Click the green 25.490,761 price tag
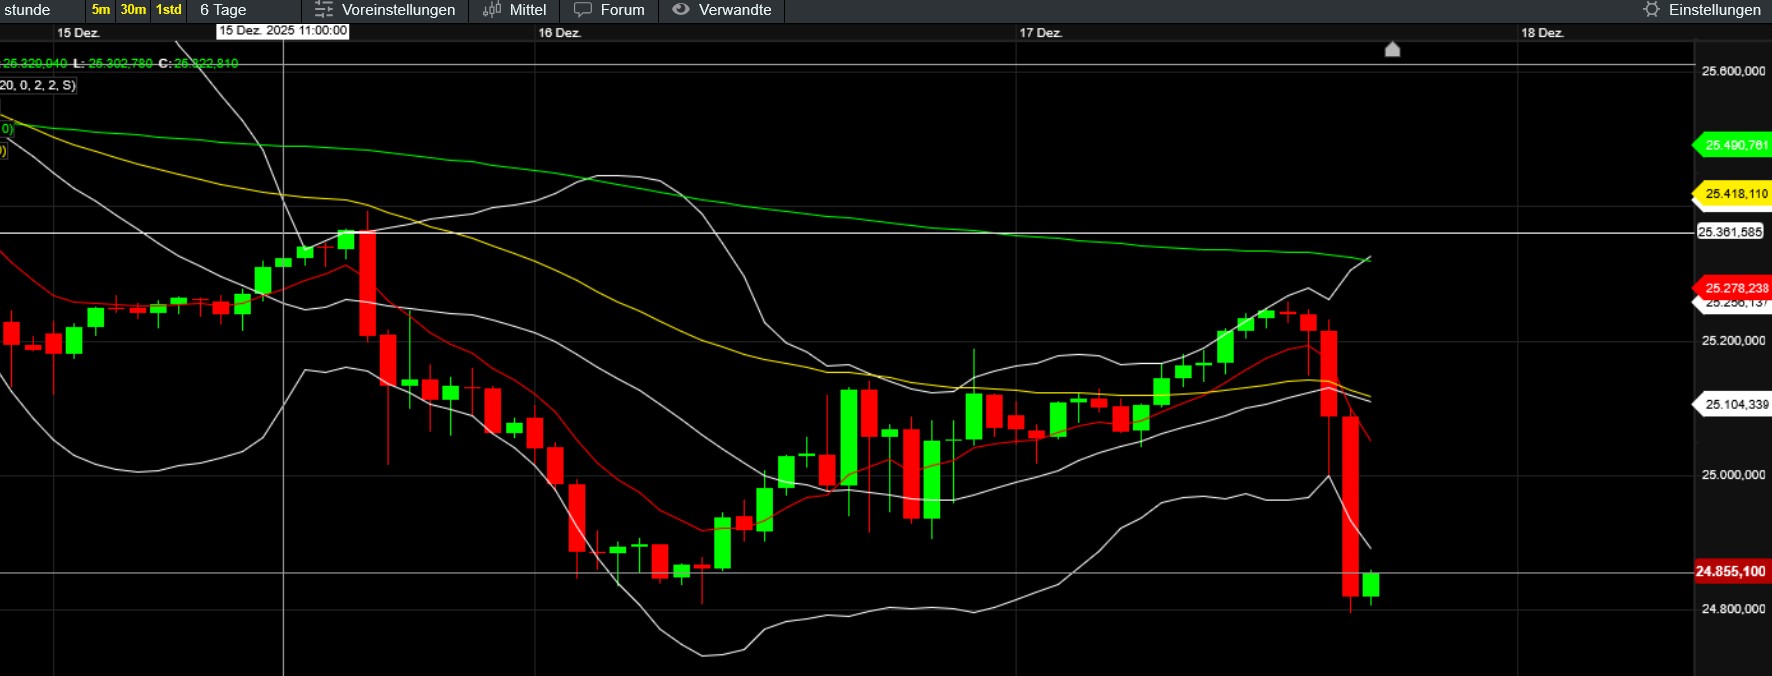Screen dimensions: 1772x676 click(x=1735, y=145)
